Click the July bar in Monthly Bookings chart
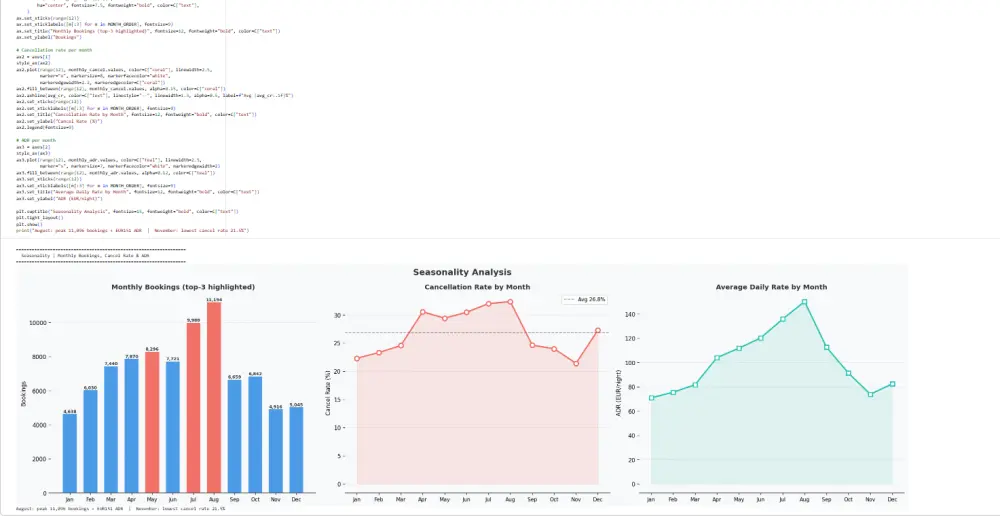 193,408
